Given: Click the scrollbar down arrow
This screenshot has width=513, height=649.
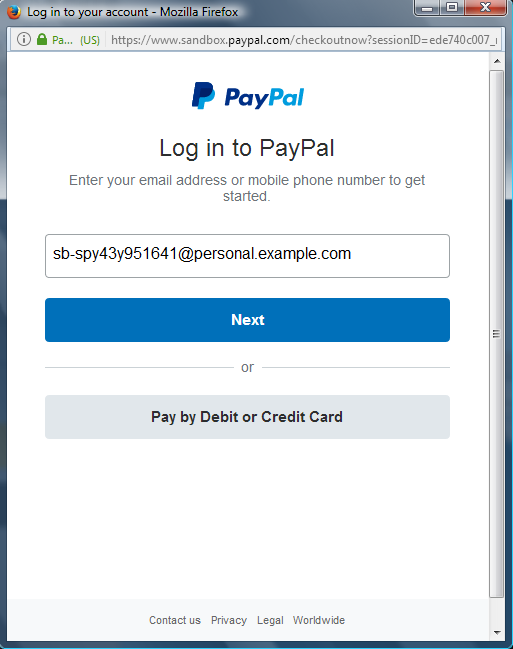Looking at the screenshot, I should point(497,632).
